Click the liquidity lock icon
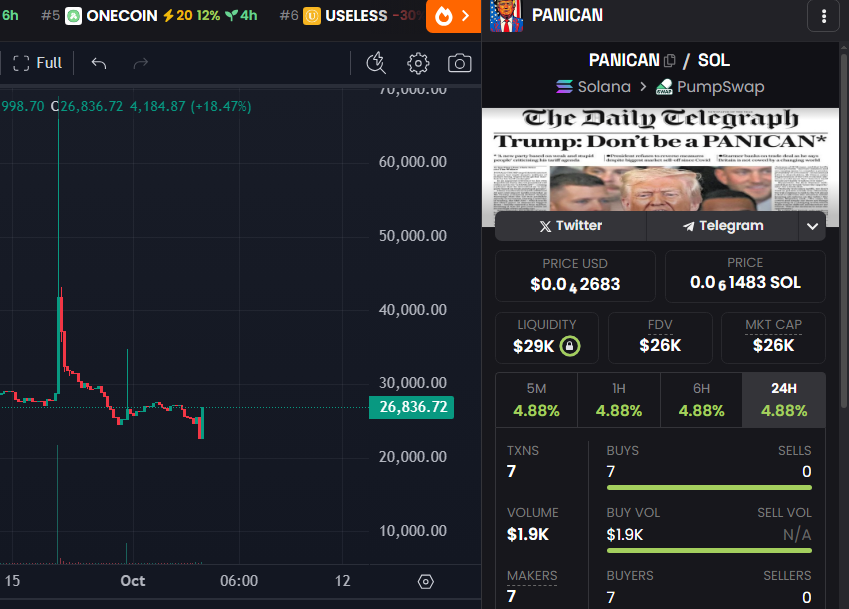 click(x=570, y=346)
